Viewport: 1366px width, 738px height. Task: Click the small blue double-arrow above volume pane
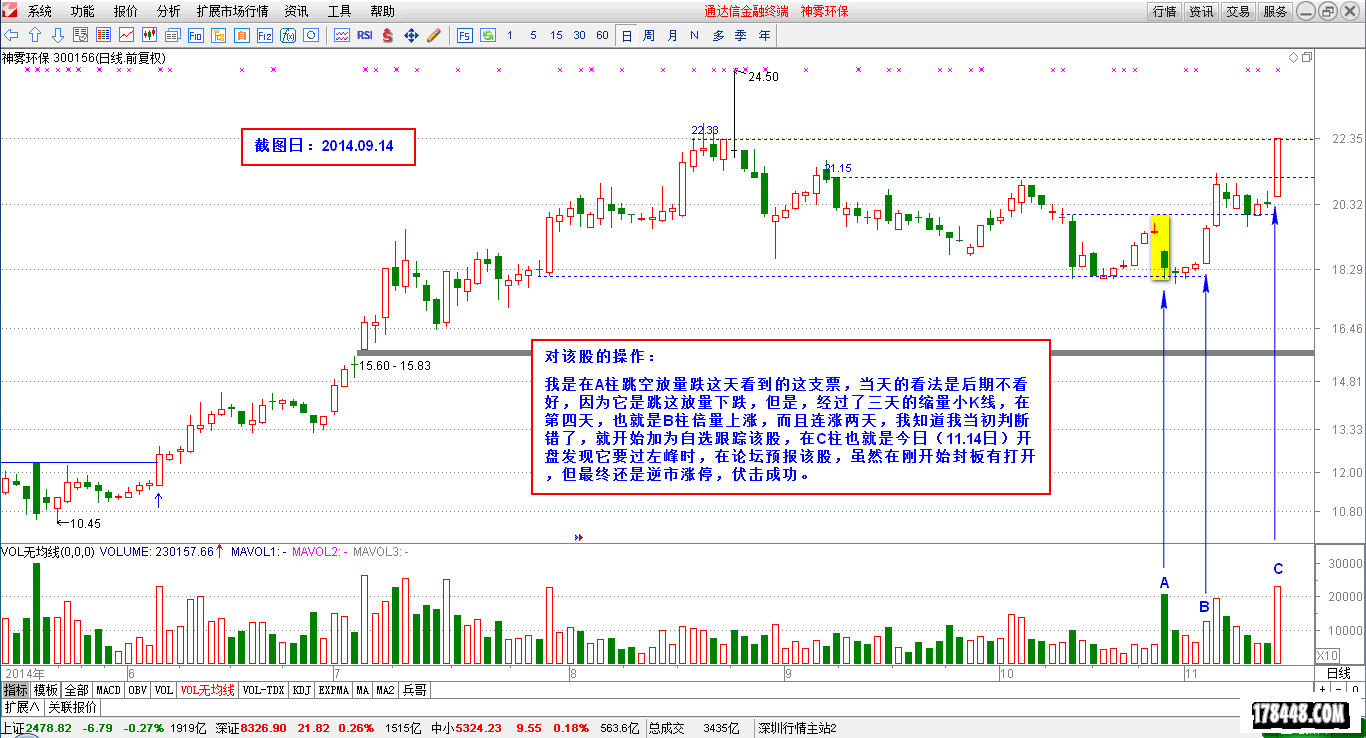coord(578,537)
